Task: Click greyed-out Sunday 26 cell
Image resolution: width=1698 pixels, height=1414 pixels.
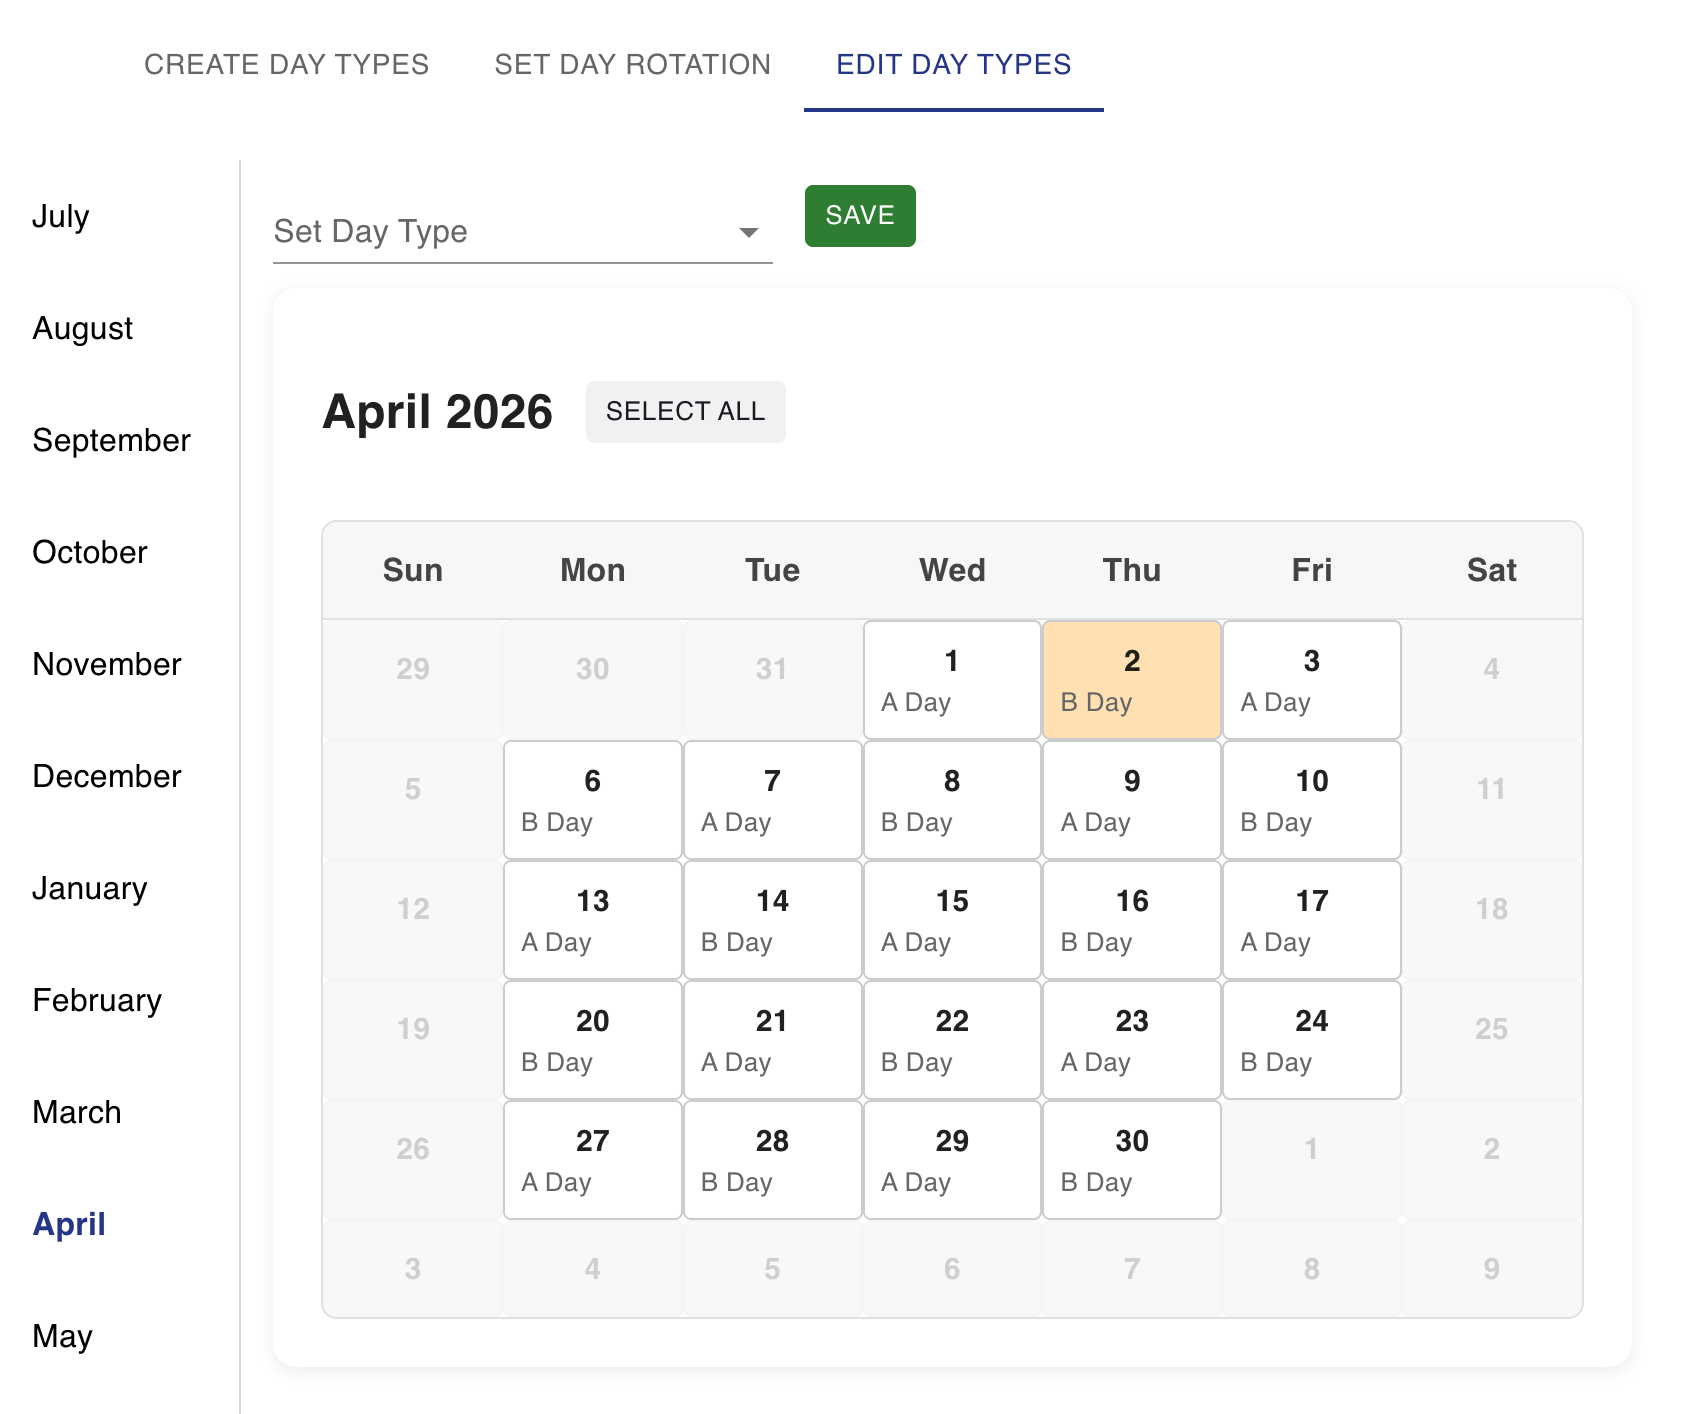Action: point(413,1160)
